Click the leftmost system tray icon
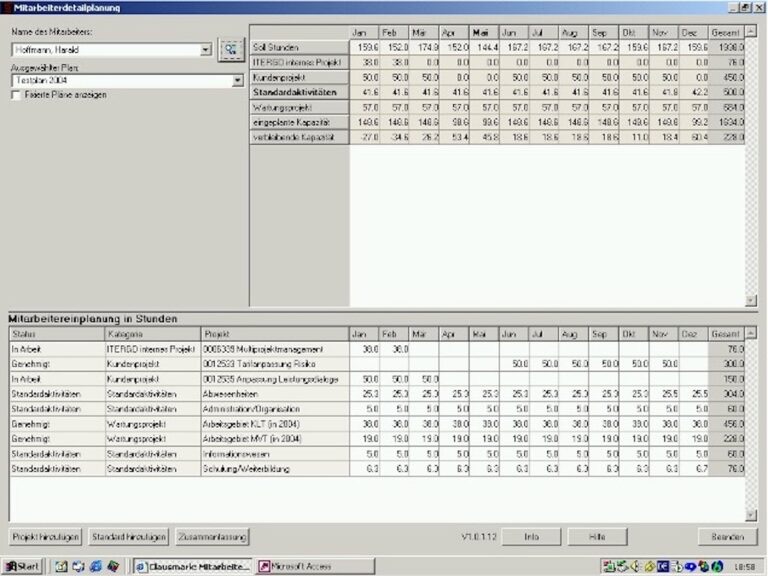Viewport: 768px width, 576px height. click(608, 566)
